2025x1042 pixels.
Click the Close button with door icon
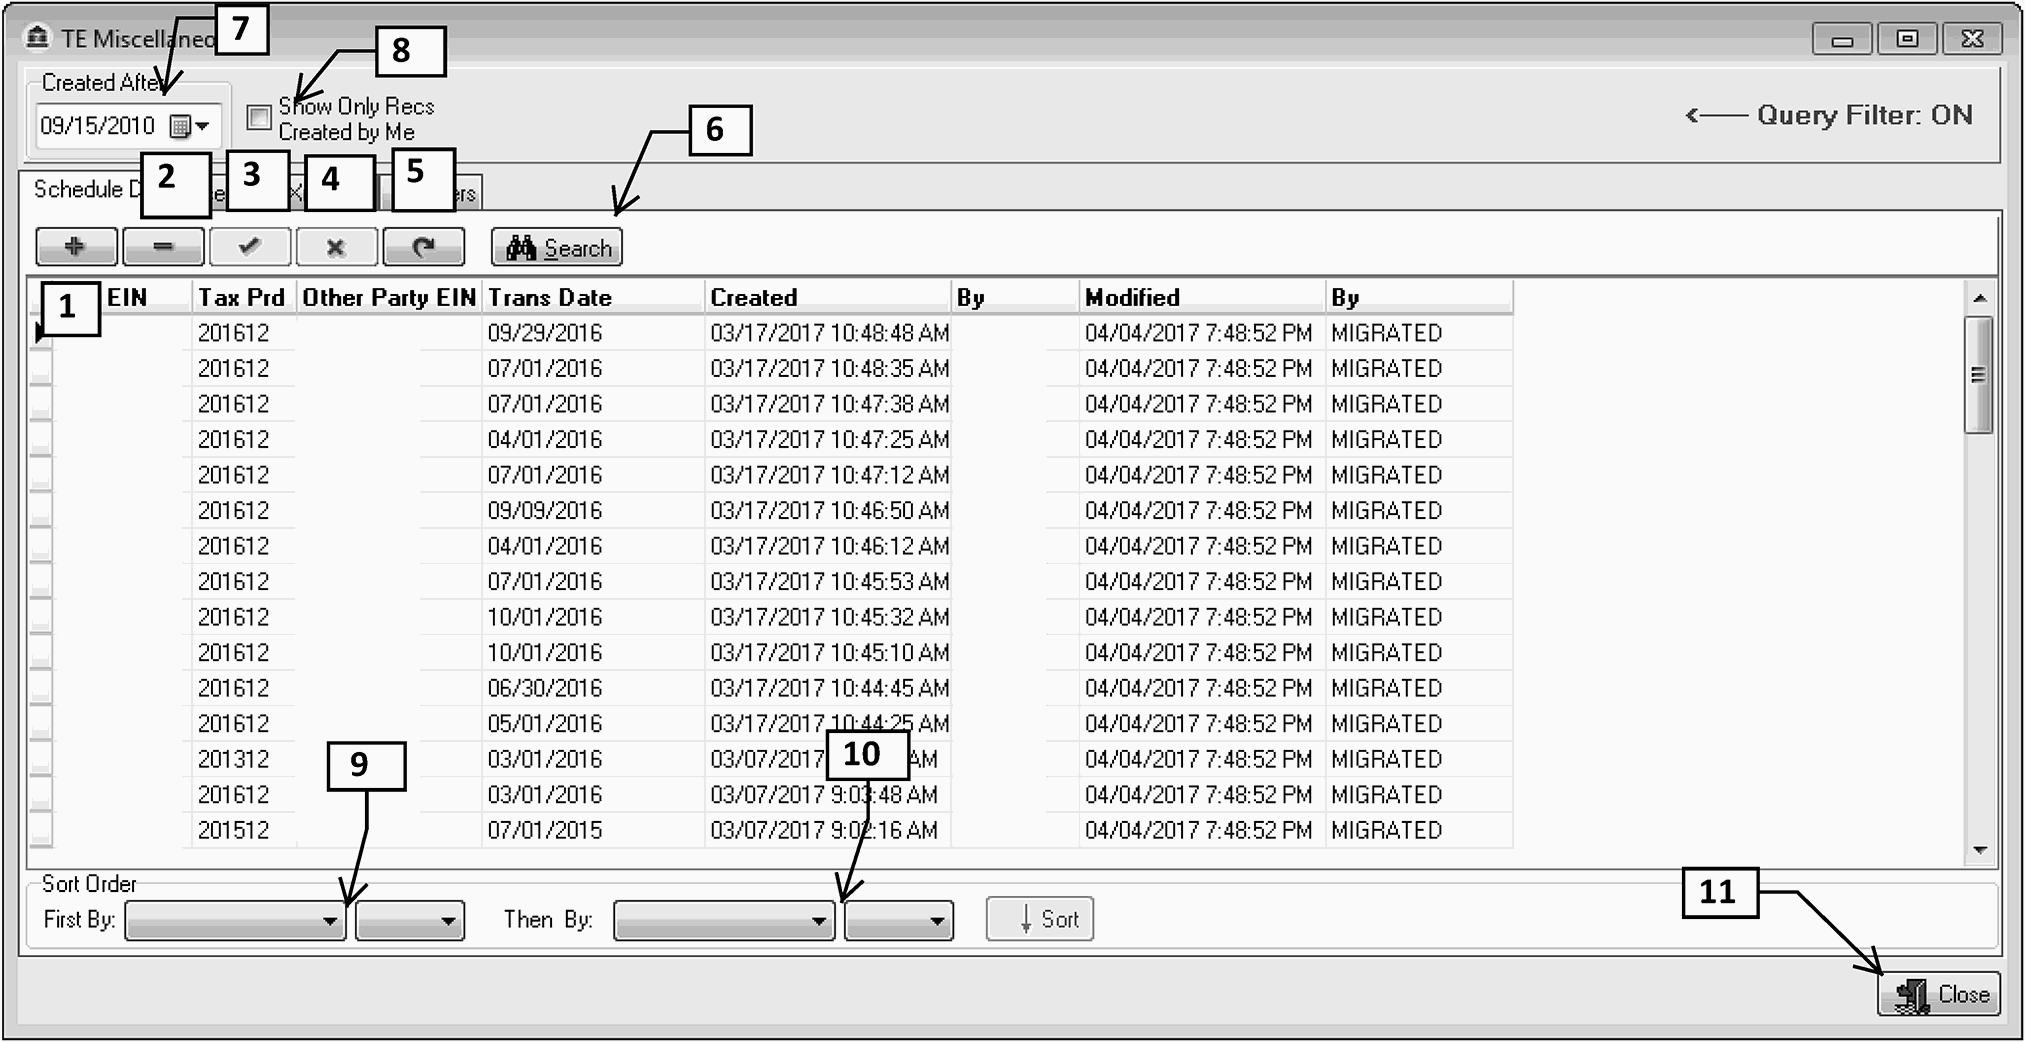pyautogui.click(x=1938, y=994)
